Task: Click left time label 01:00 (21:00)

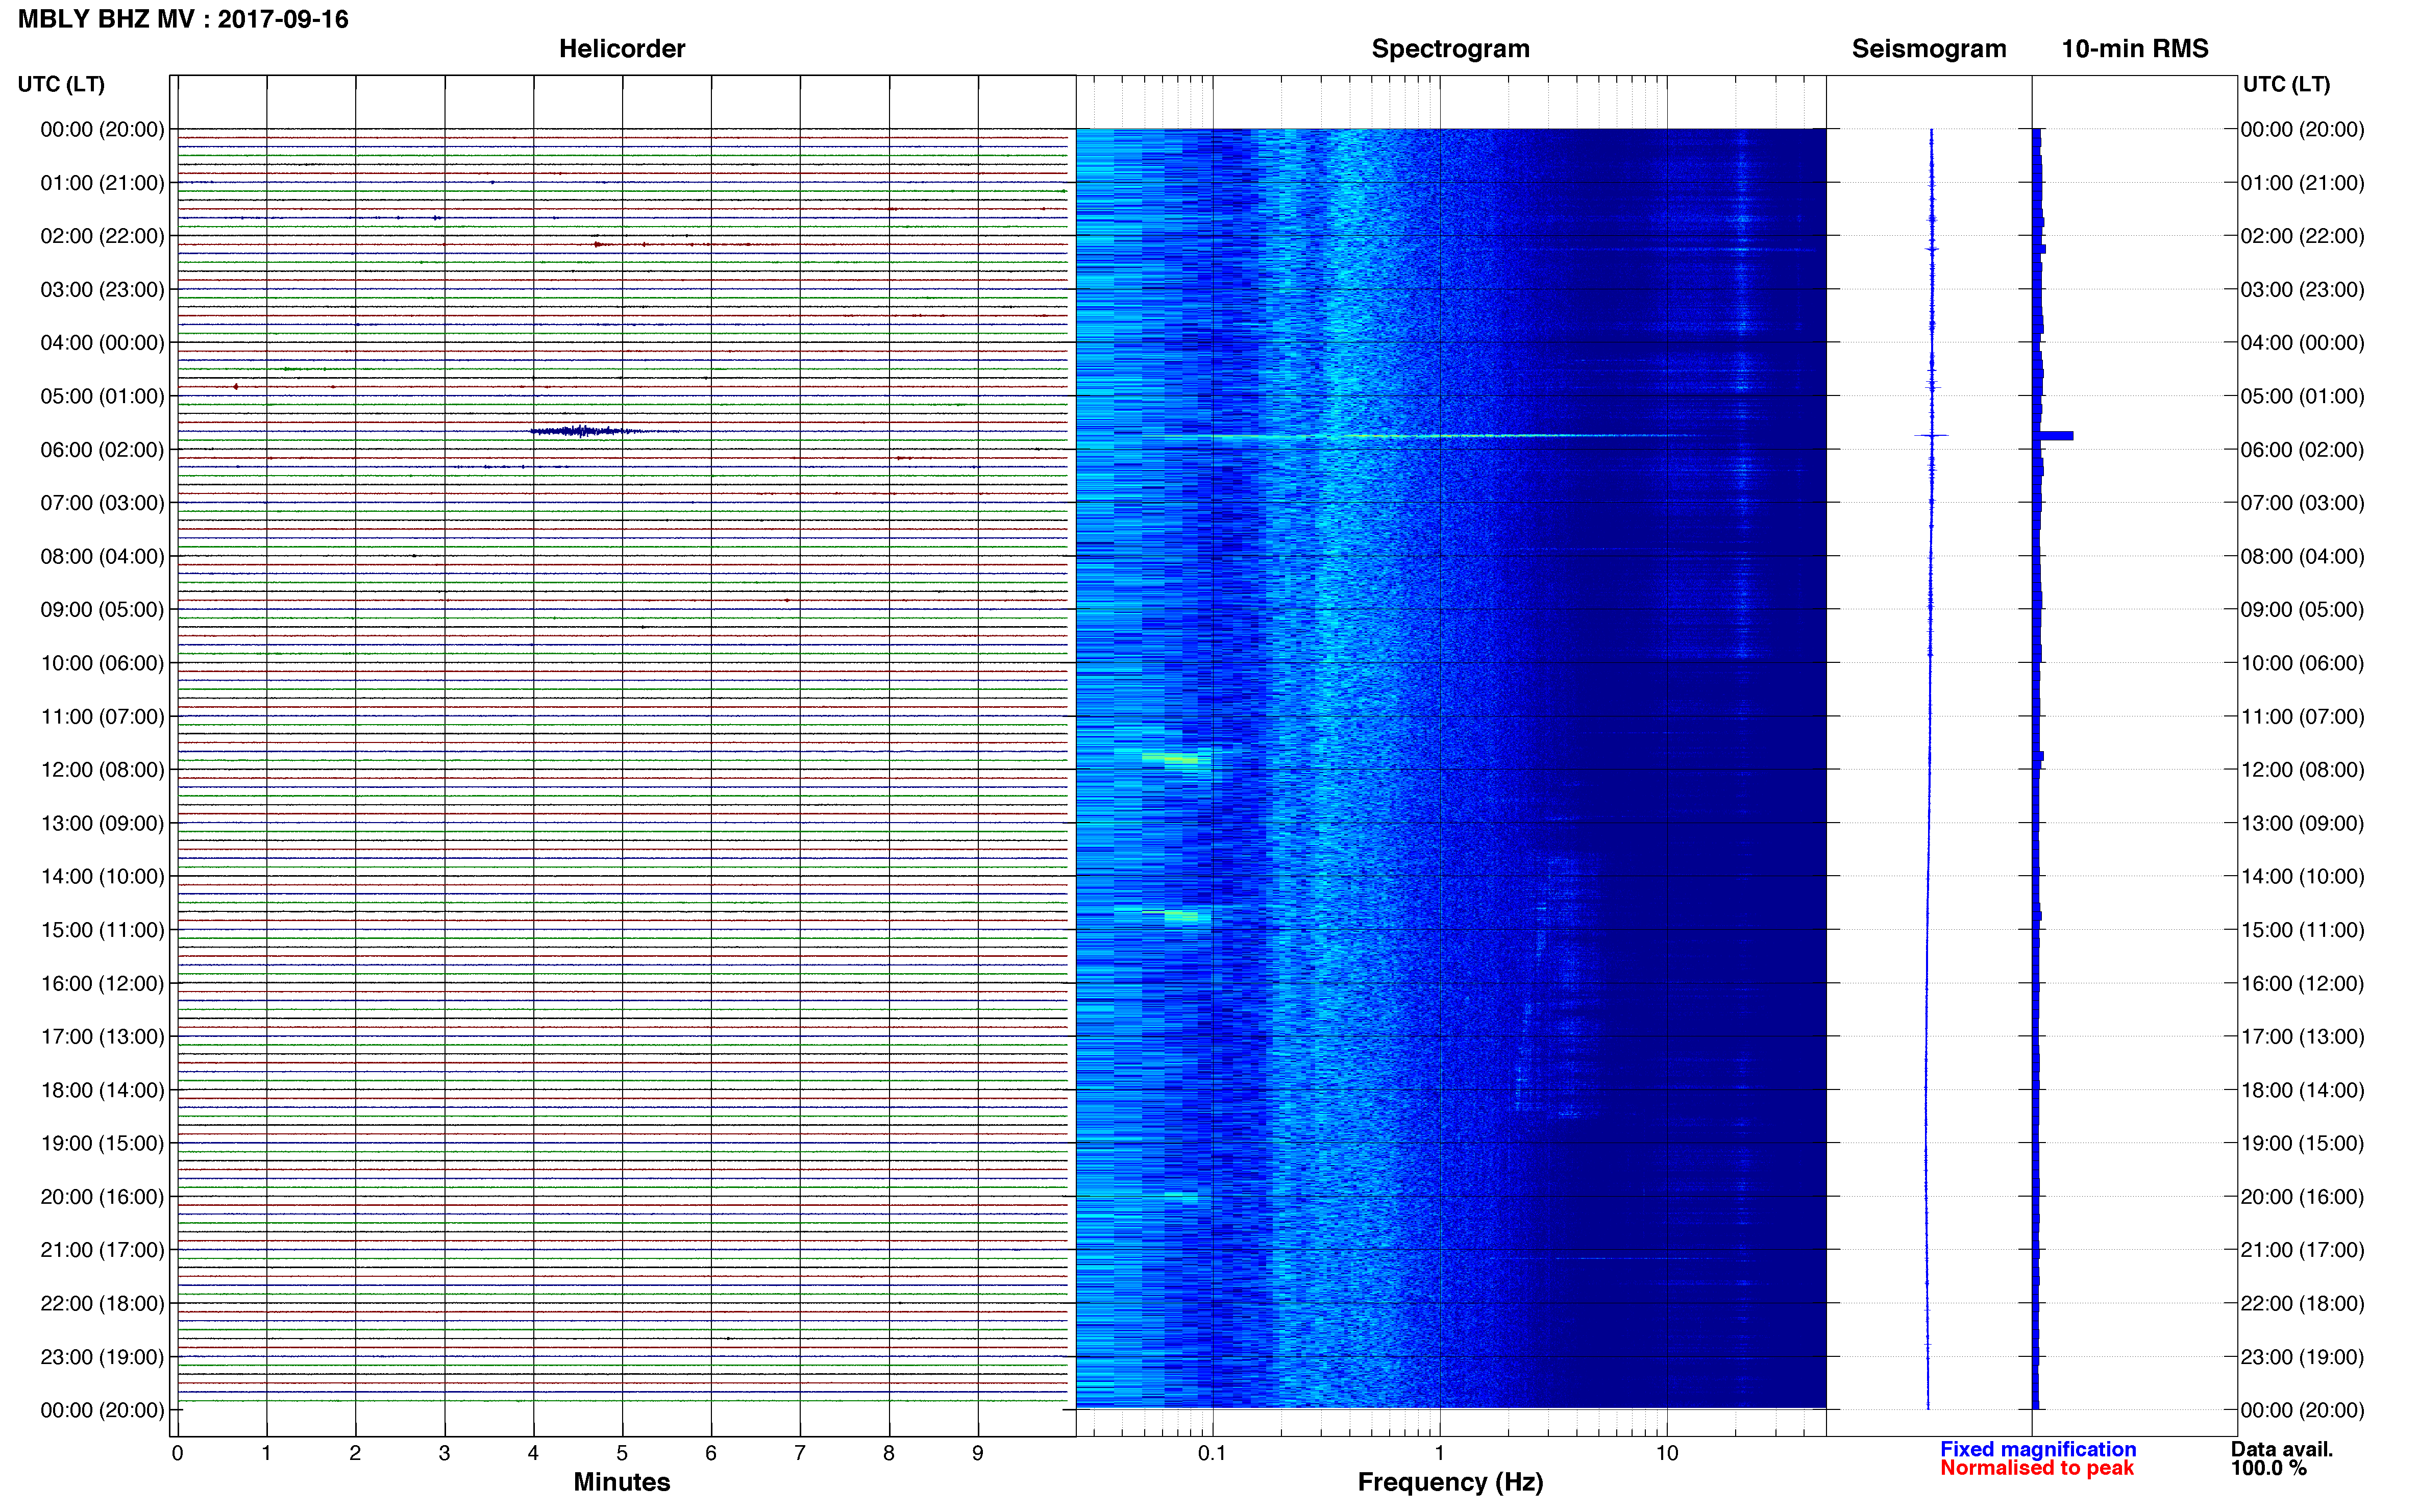Action: click(x=102, y=183)
